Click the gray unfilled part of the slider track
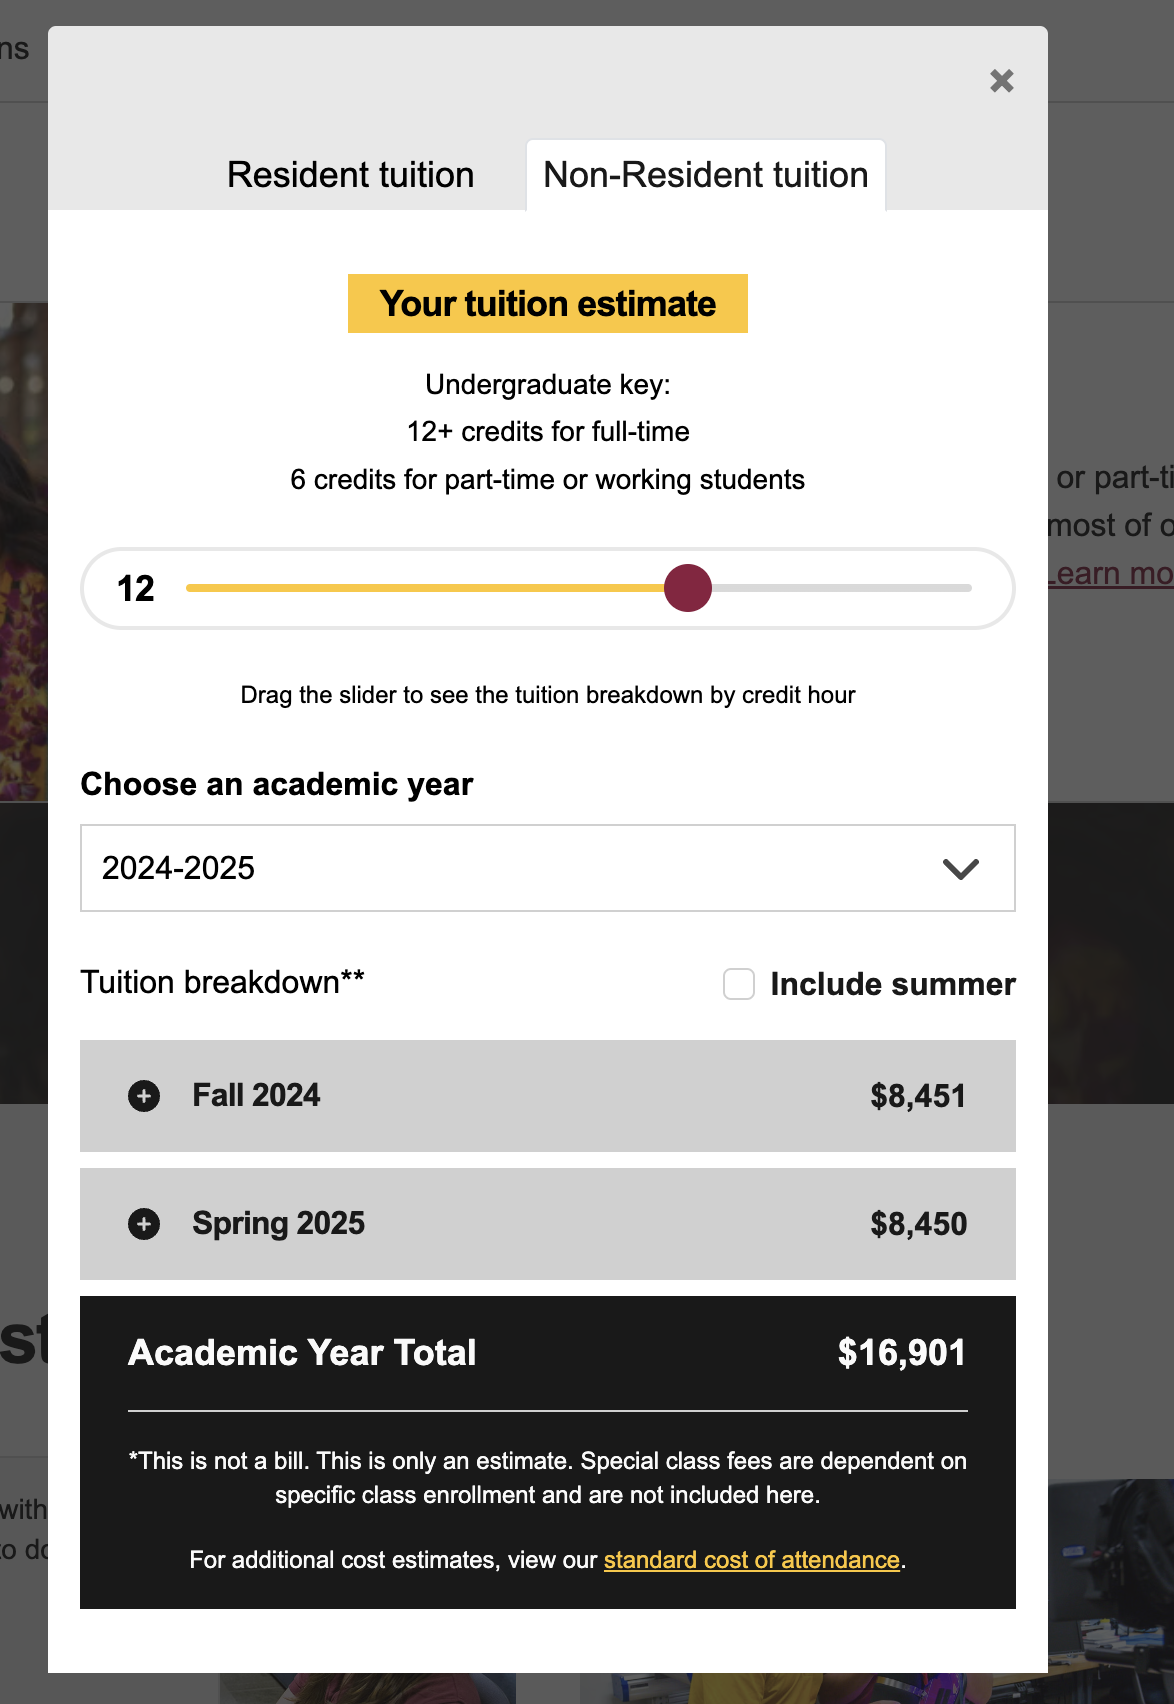 tap(840, 588)
